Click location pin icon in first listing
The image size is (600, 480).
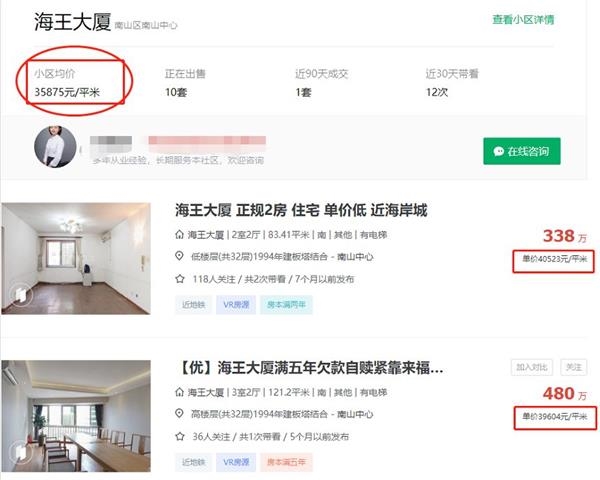point(179,256)
